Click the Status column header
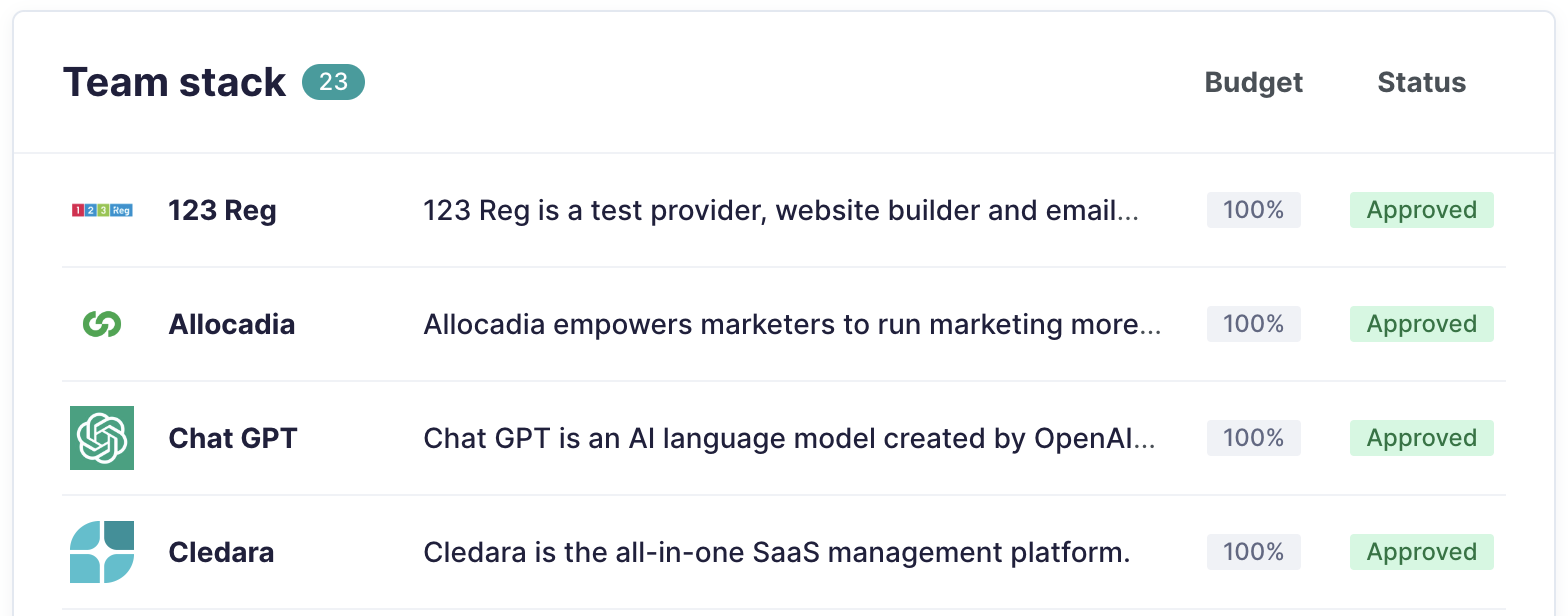 (x=1422, y=82)
